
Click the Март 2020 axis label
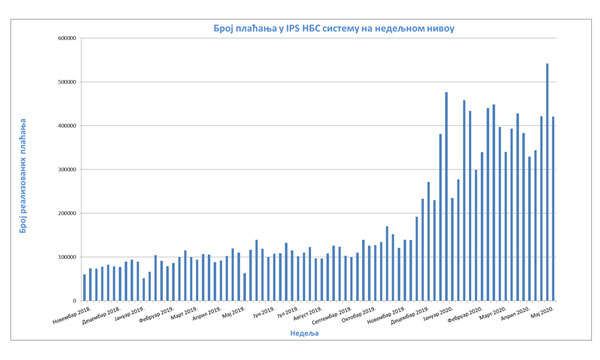pyautogui.click(x=493, y=313)
